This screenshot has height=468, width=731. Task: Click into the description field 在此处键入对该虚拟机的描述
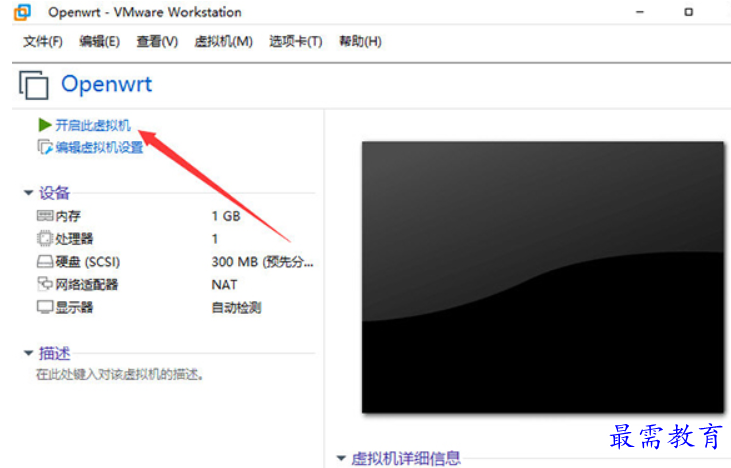pyautogui.click(x=120, y=374)
